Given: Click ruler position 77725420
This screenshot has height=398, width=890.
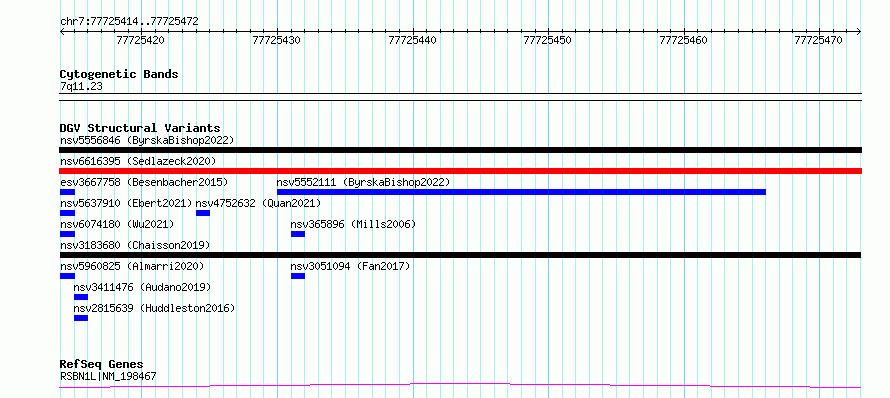Looking at the screenshot, I should 140,40.
